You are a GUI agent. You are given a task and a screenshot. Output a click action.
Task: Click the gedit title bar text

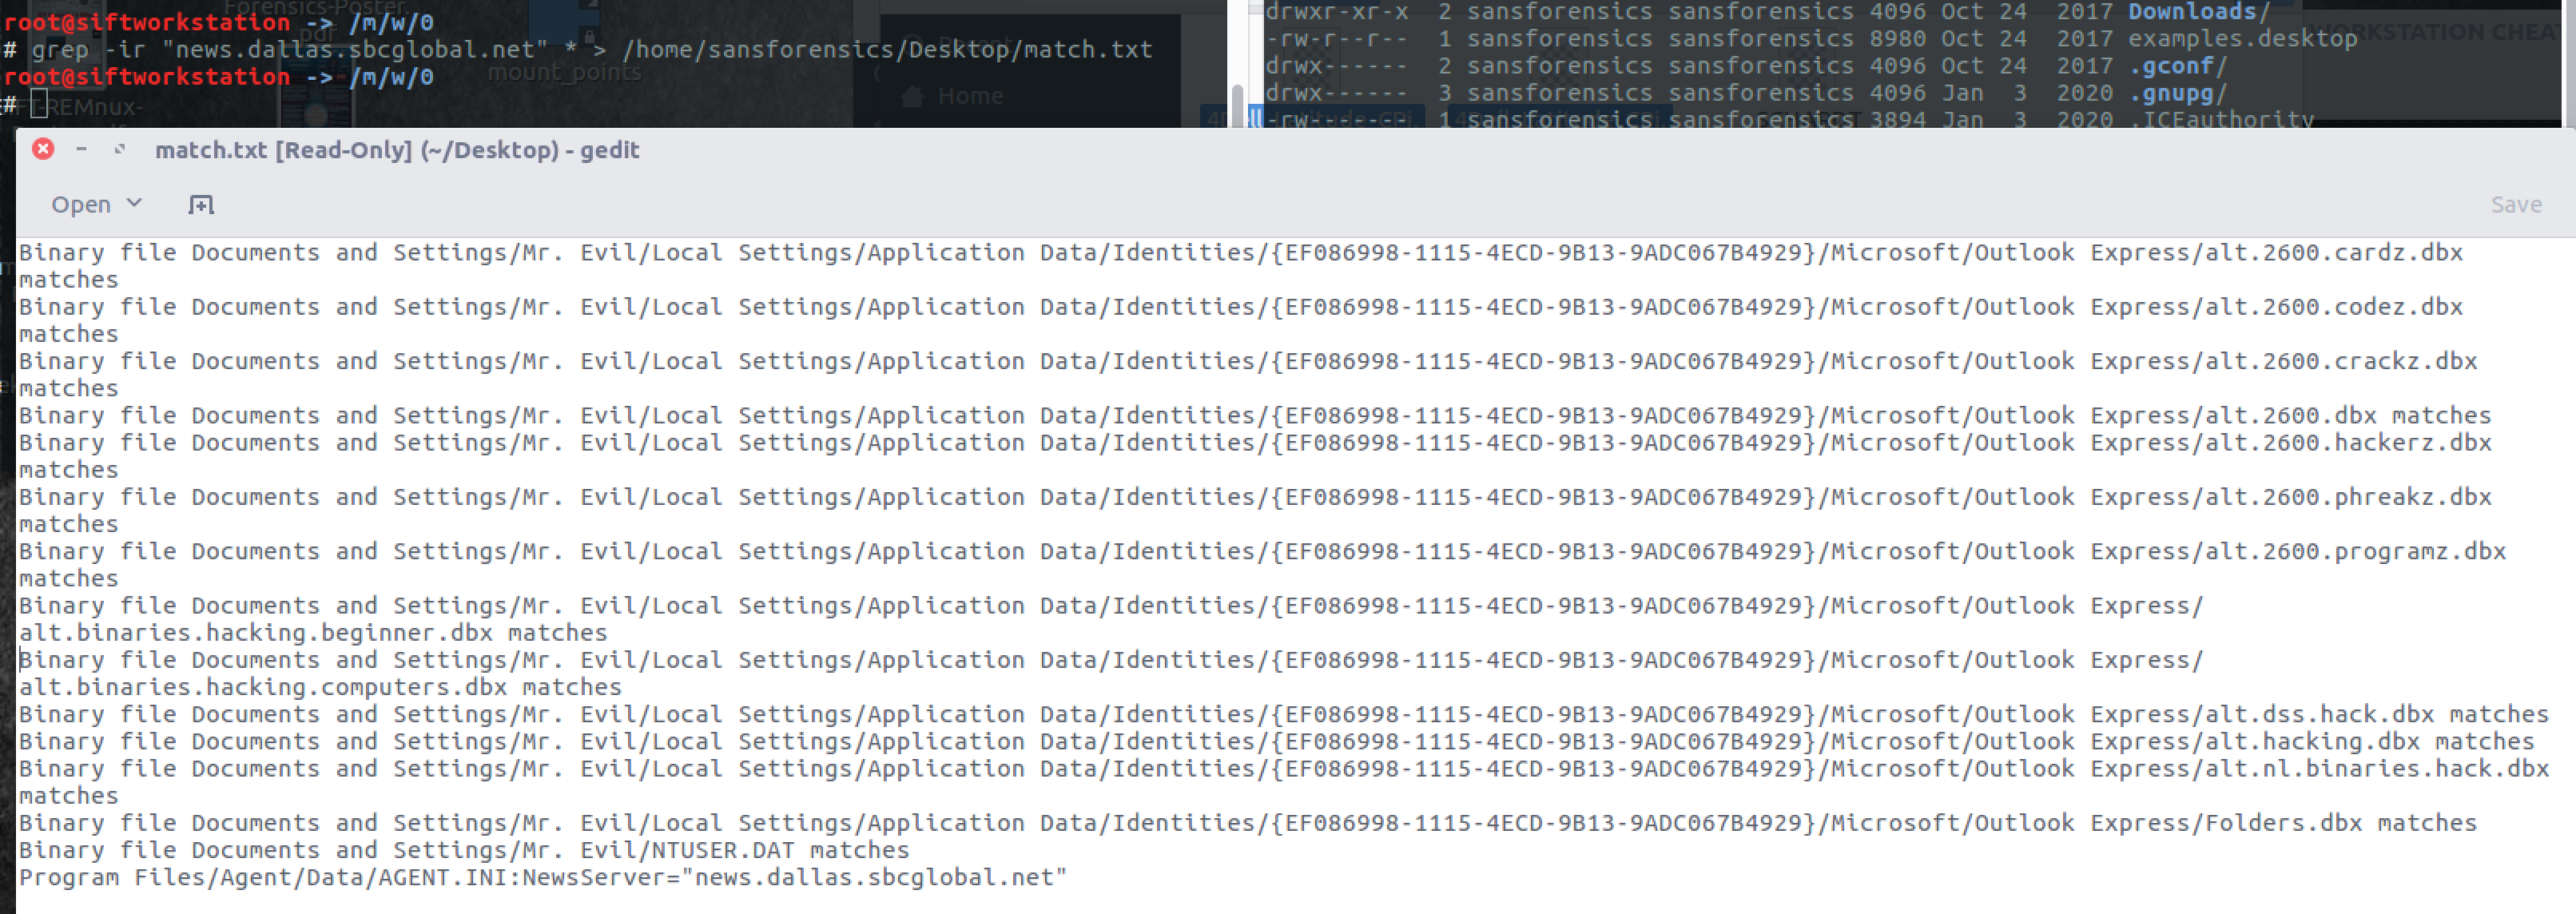pos(397,150)
